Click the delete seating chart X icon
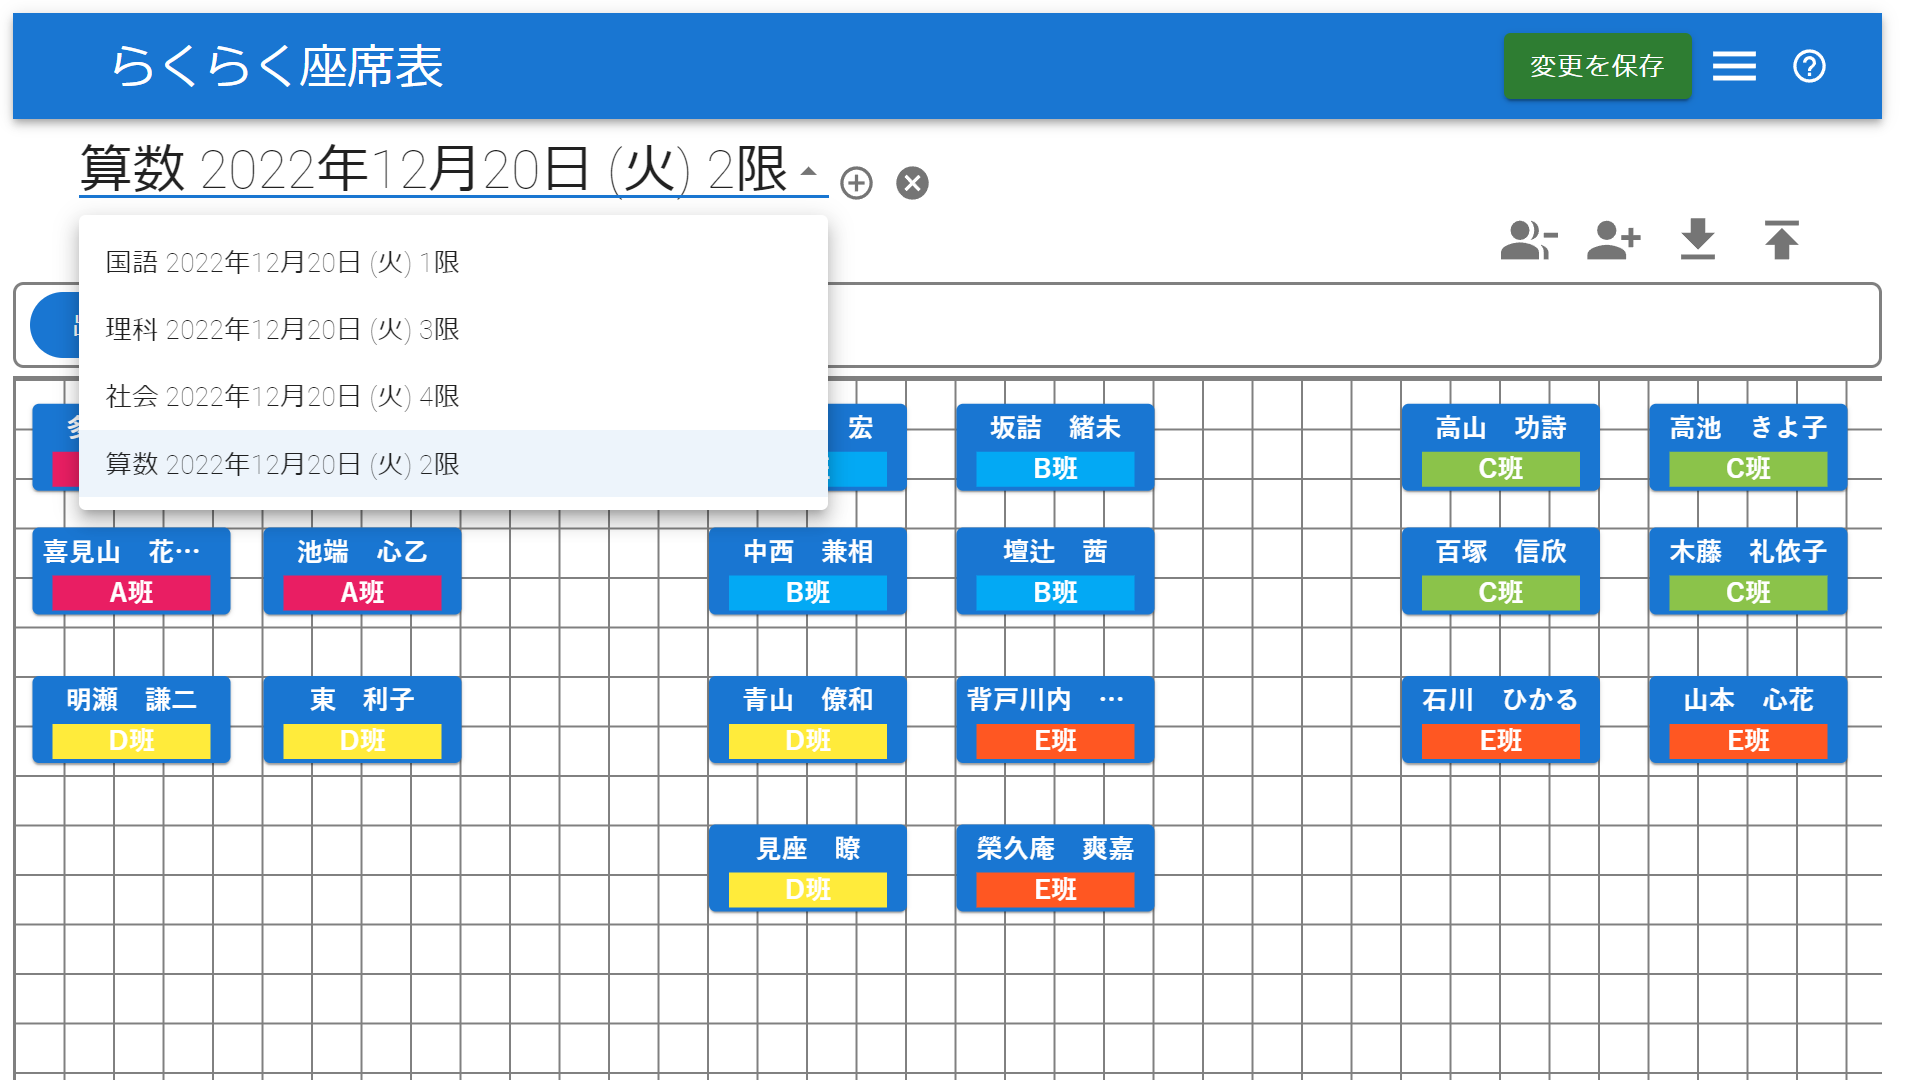This screenshot has width=1920, height=1080. coord(912,183)
